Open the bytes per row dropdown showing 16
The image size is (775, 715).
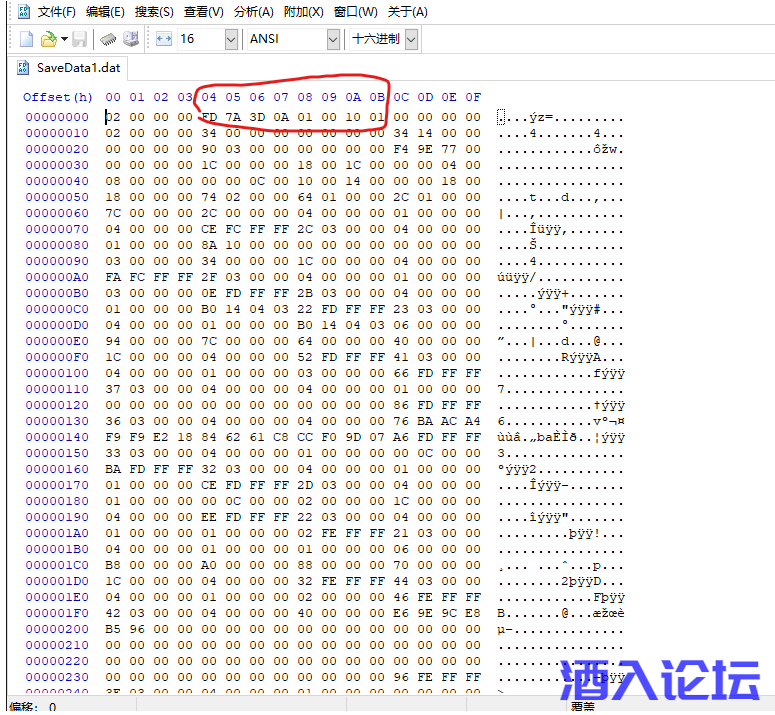(231, 39)
